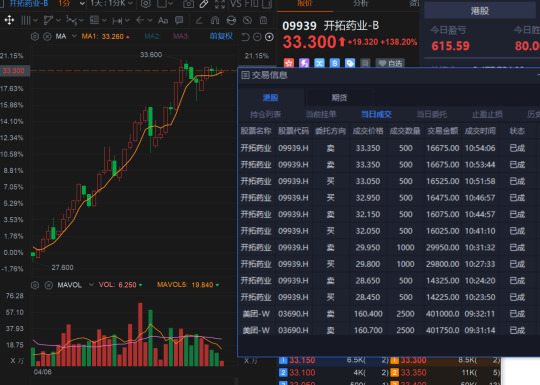Select the crosshair move tool
Image resolution: width=540 pixels, height=385 pixels.
pyautogui.click(x=9, y=20)
